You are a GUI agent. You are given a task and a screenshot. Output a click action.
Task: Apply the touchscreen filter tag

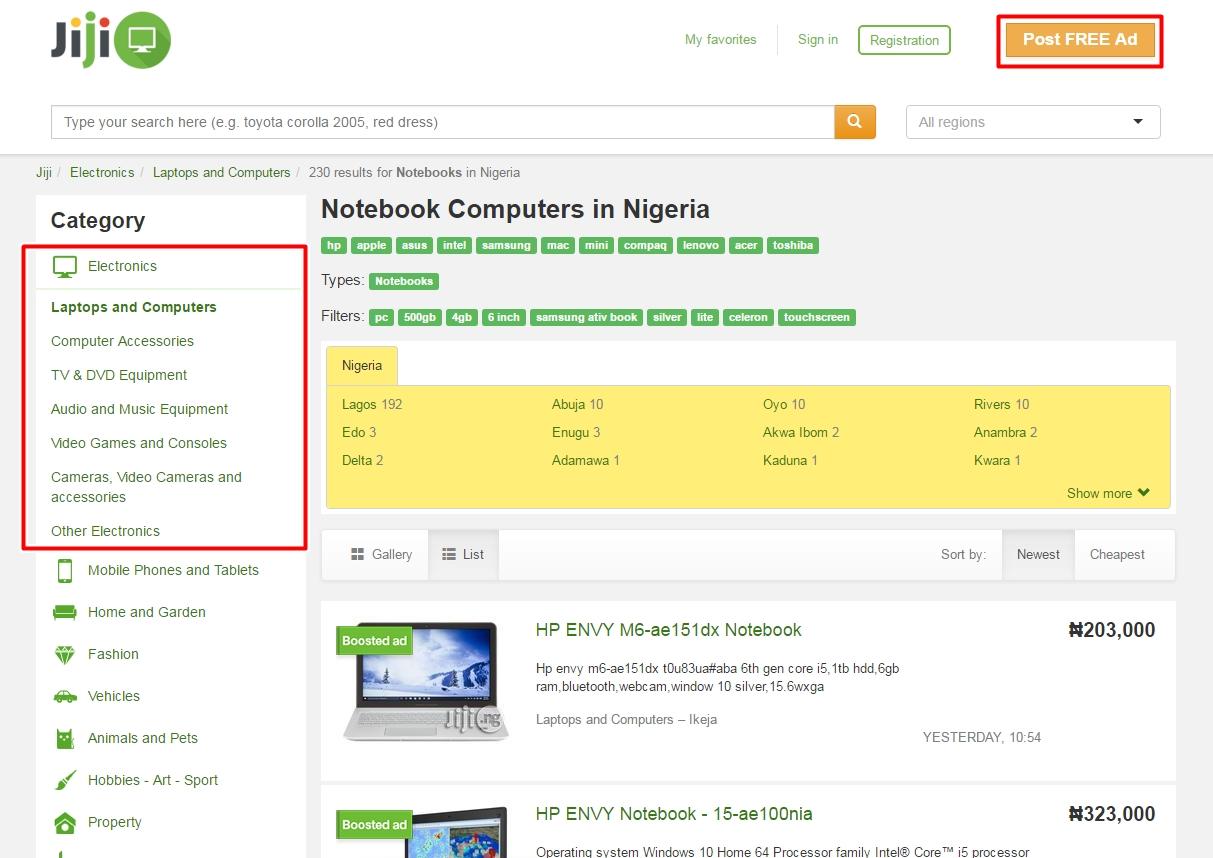[x=817, y=317]
